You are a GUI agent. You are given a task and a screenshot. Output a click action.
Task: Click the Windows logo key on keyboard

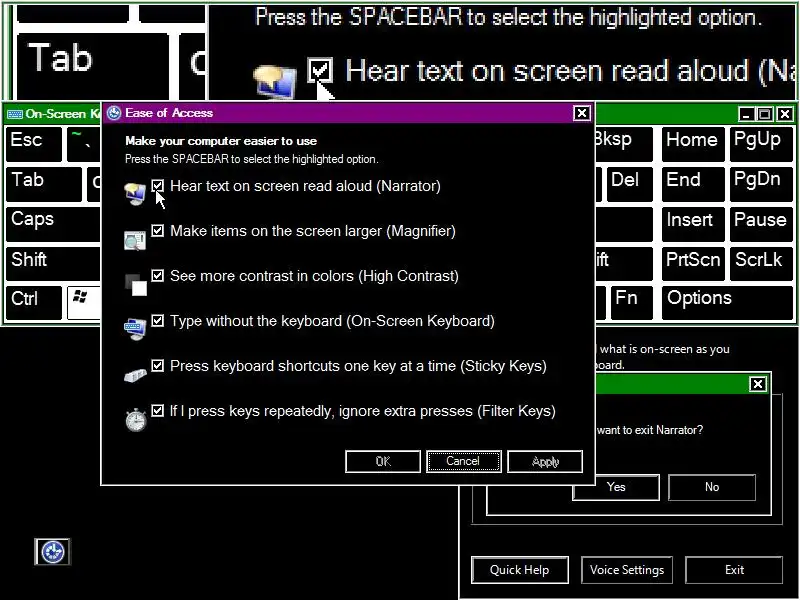84,302
